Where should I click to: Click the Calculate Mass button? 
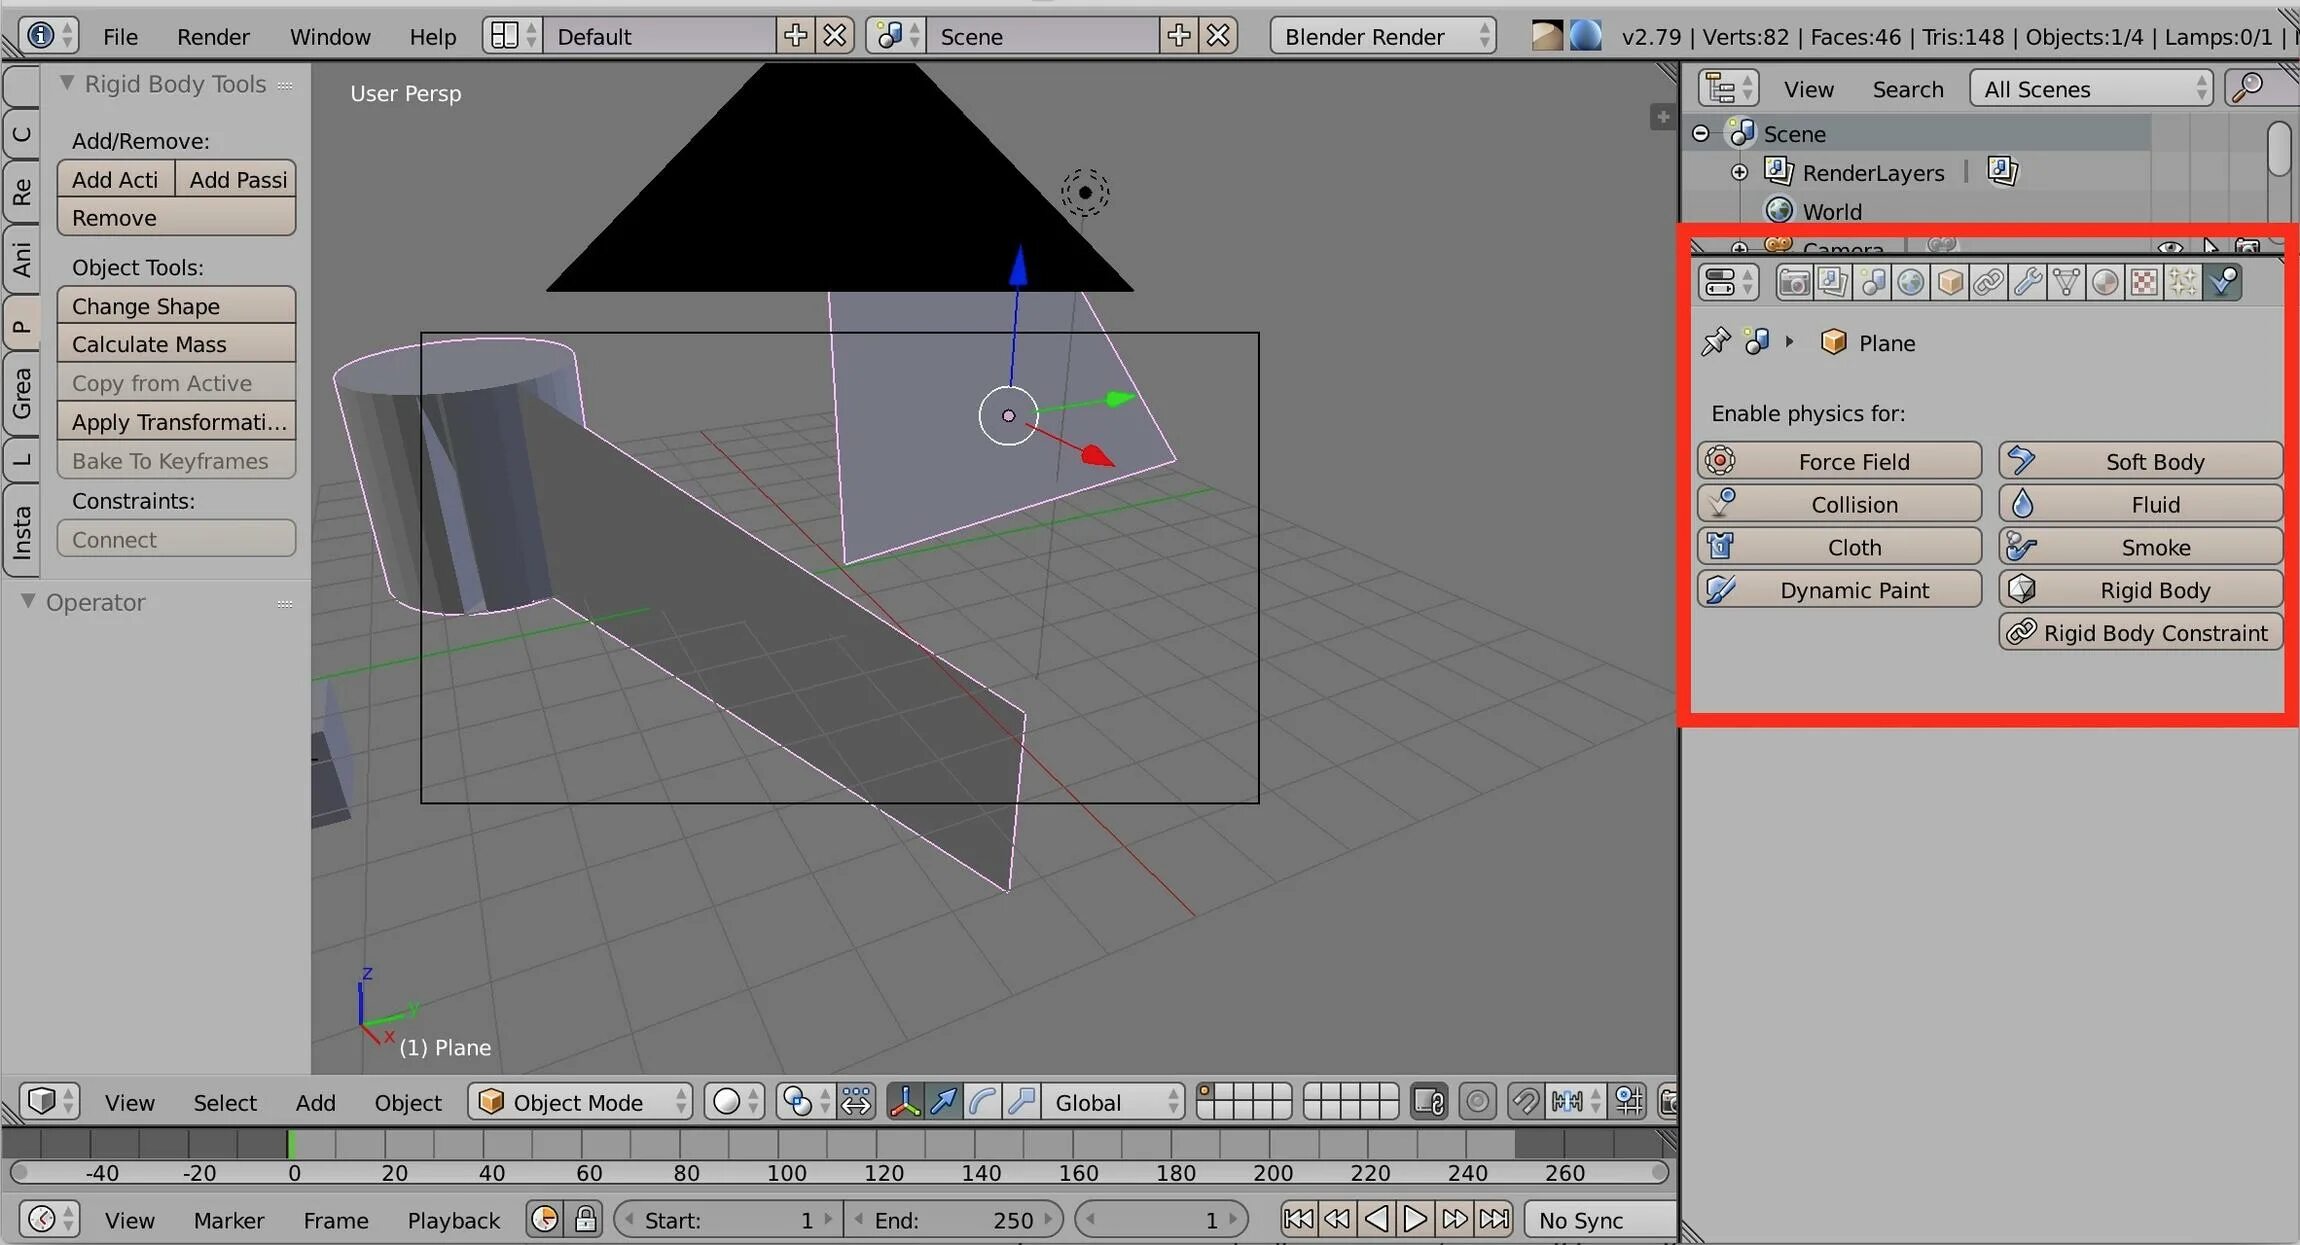(x=176, y=344)
